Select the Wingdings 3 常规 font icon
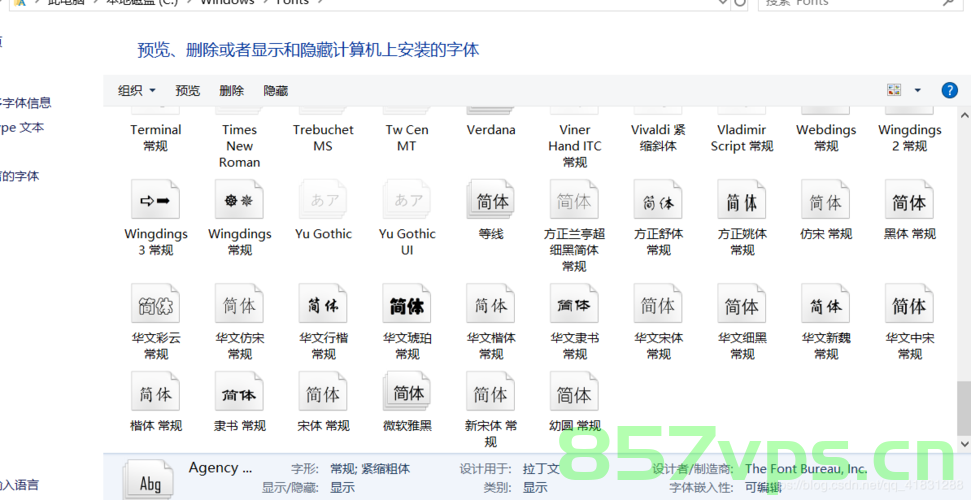Screen dimensions: 971x500 click(x=155, y=200)
